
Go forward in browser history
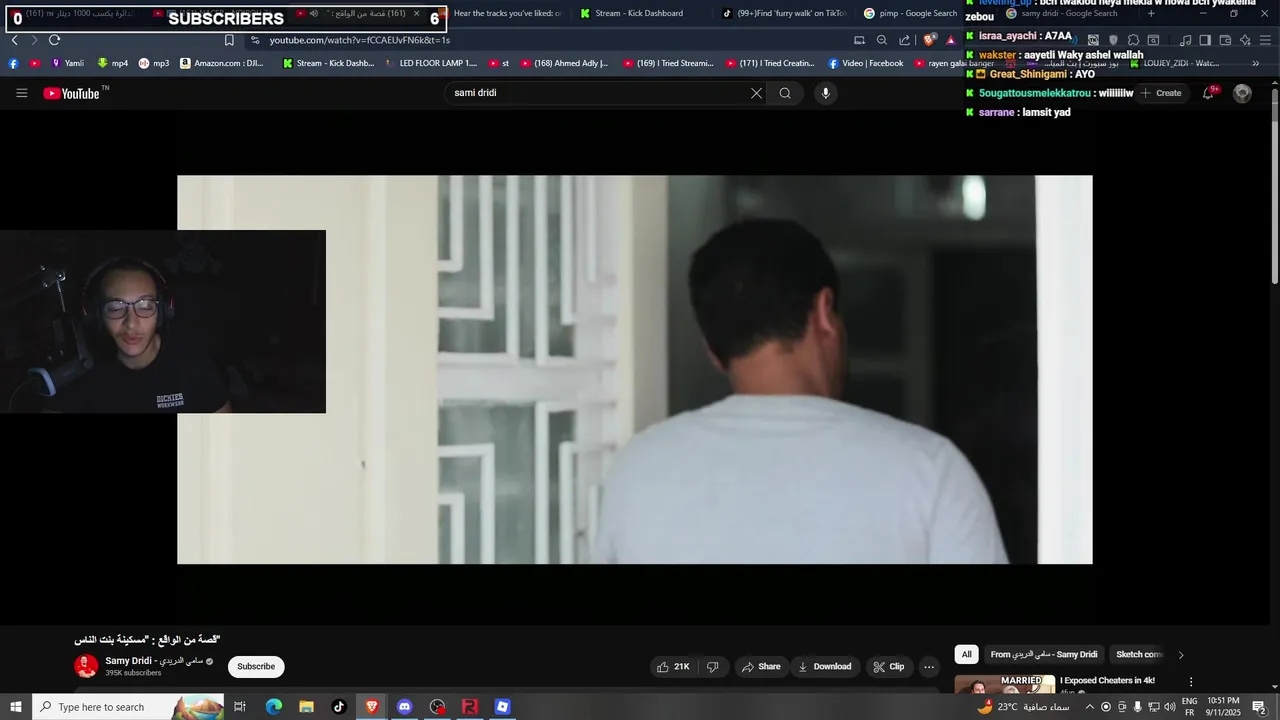(33, 40)
